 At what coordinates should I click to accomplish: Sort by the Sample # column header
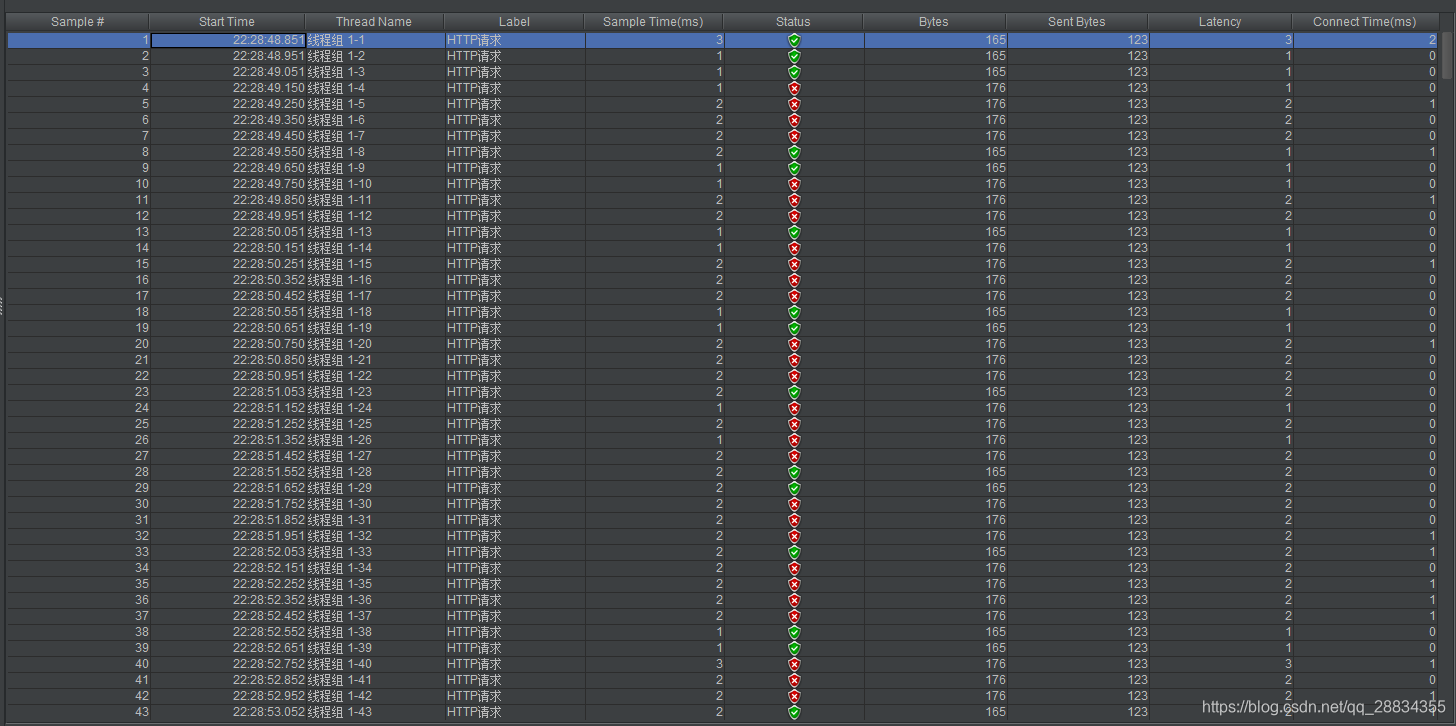[x=78, y=22]
